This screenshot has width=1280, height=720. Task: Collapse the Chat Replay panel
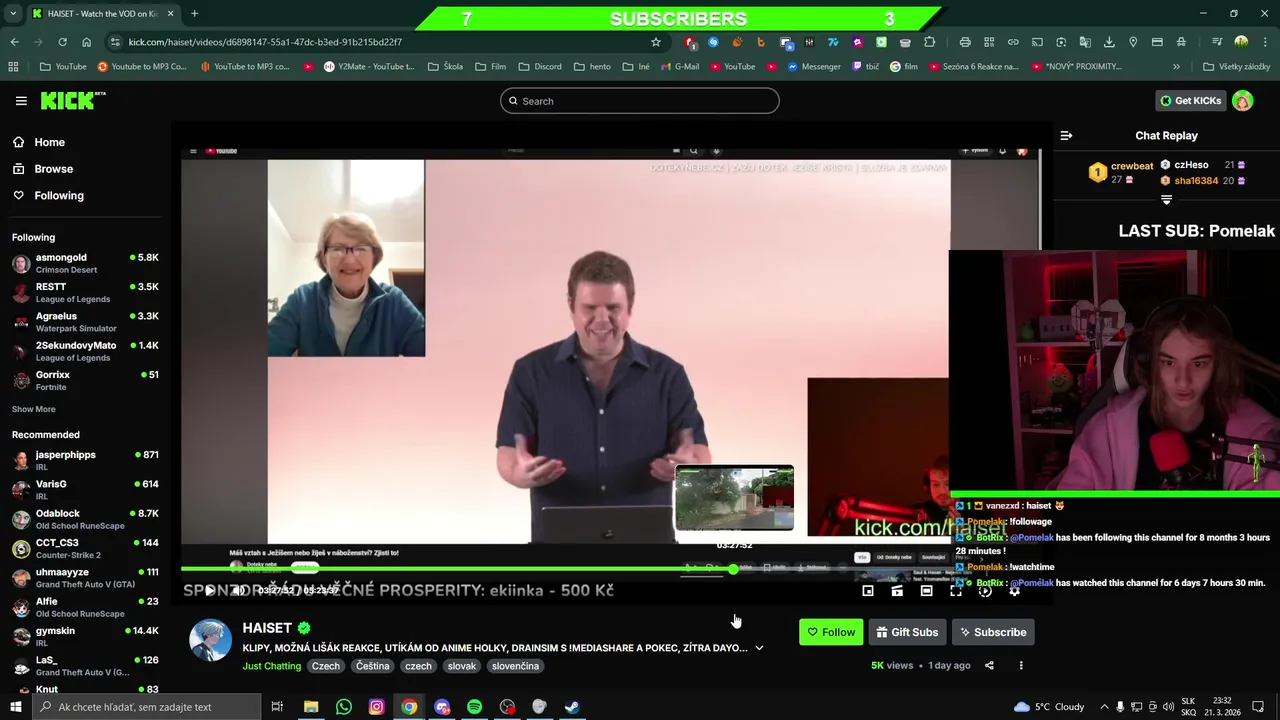pos(1066,135)
